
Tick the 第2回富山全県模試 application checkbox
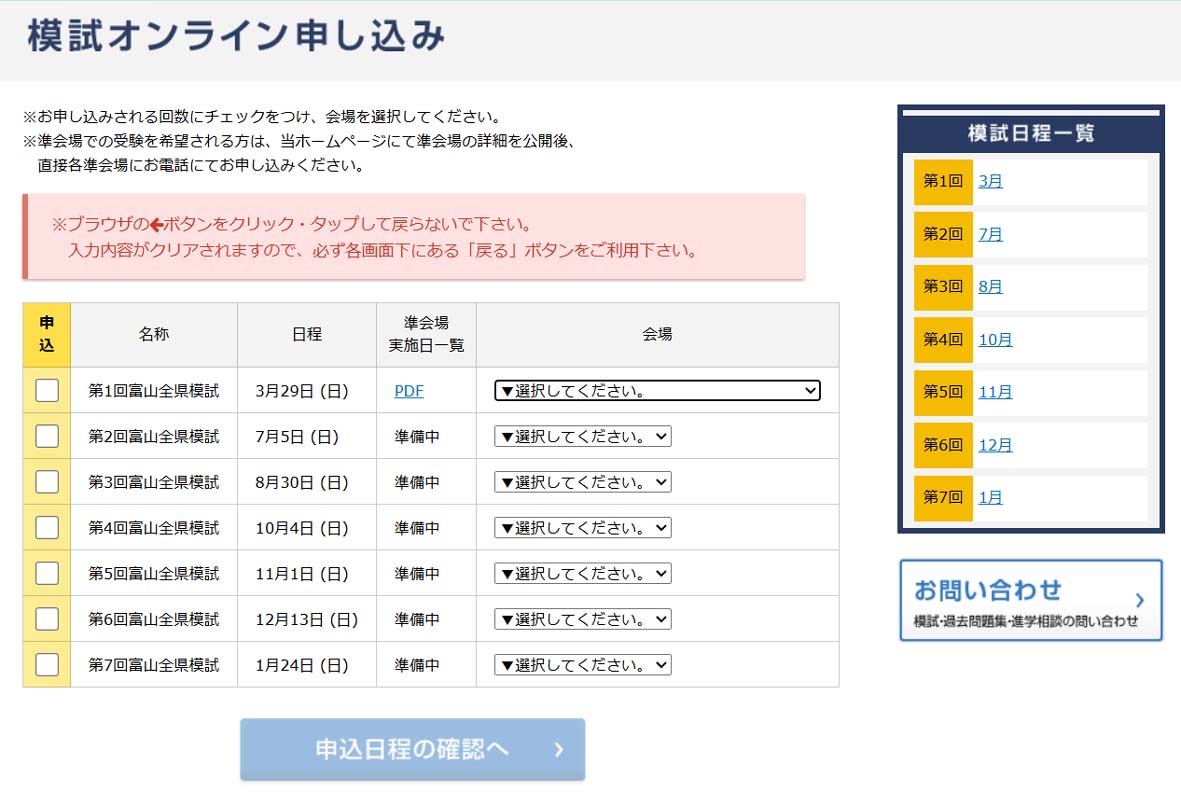tap(47, 436)
